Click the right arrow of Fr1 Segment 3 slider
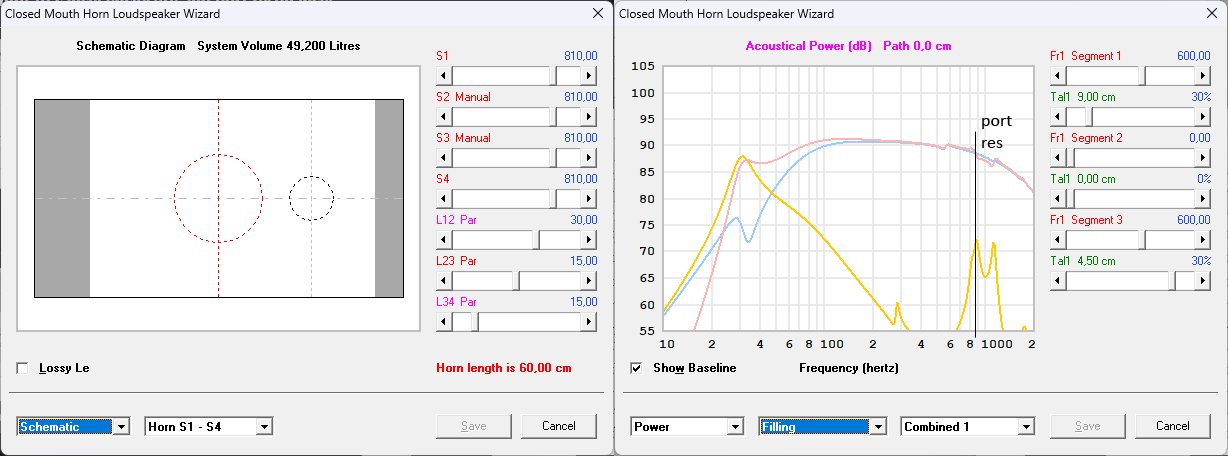Screen dimensions: 1228x456 (1203, 240)
